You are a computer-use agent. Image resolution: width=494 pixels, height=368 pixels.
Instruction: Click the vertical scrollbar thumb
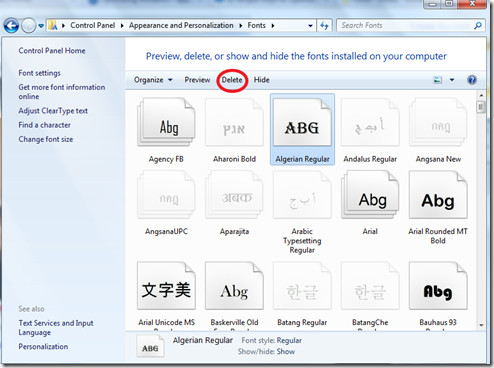481,107
